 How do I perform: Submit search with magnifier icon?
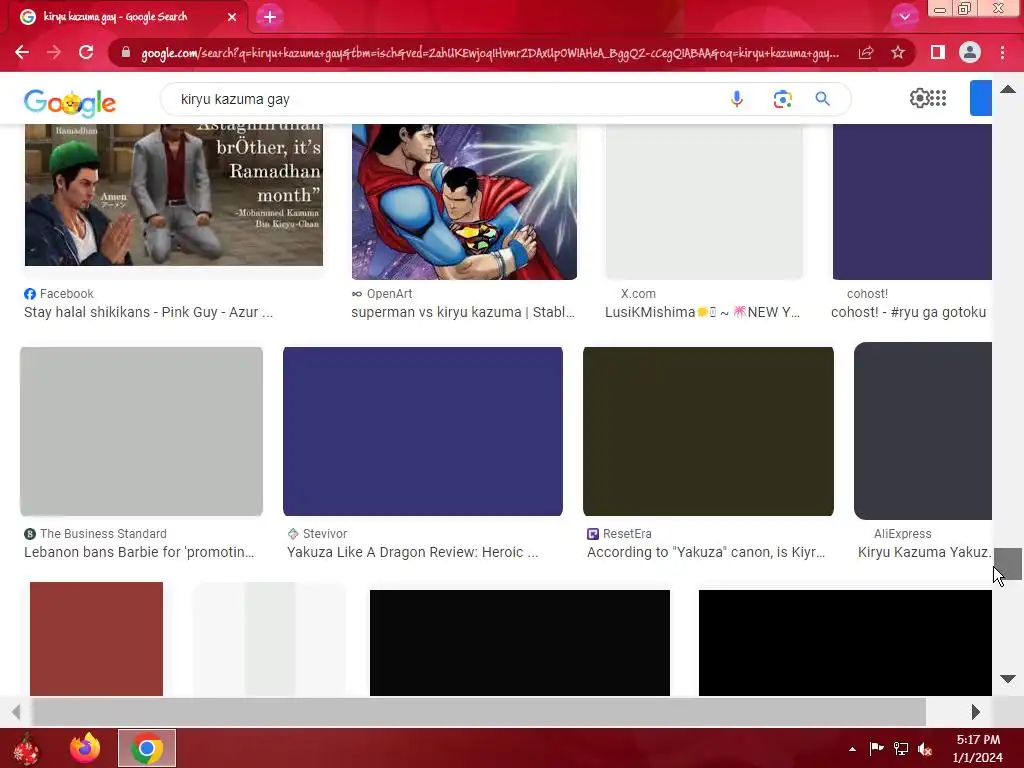pyautogui.click(x=822, y=99)
